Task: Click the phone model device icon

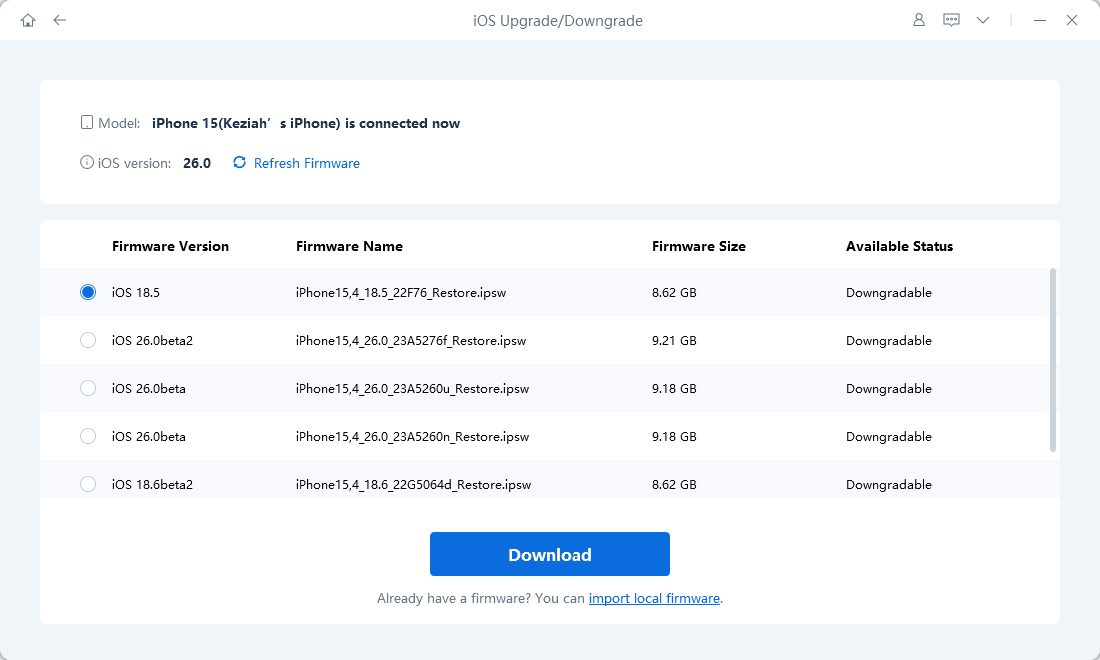Action: pyautogui.click(x=87, y=123)
